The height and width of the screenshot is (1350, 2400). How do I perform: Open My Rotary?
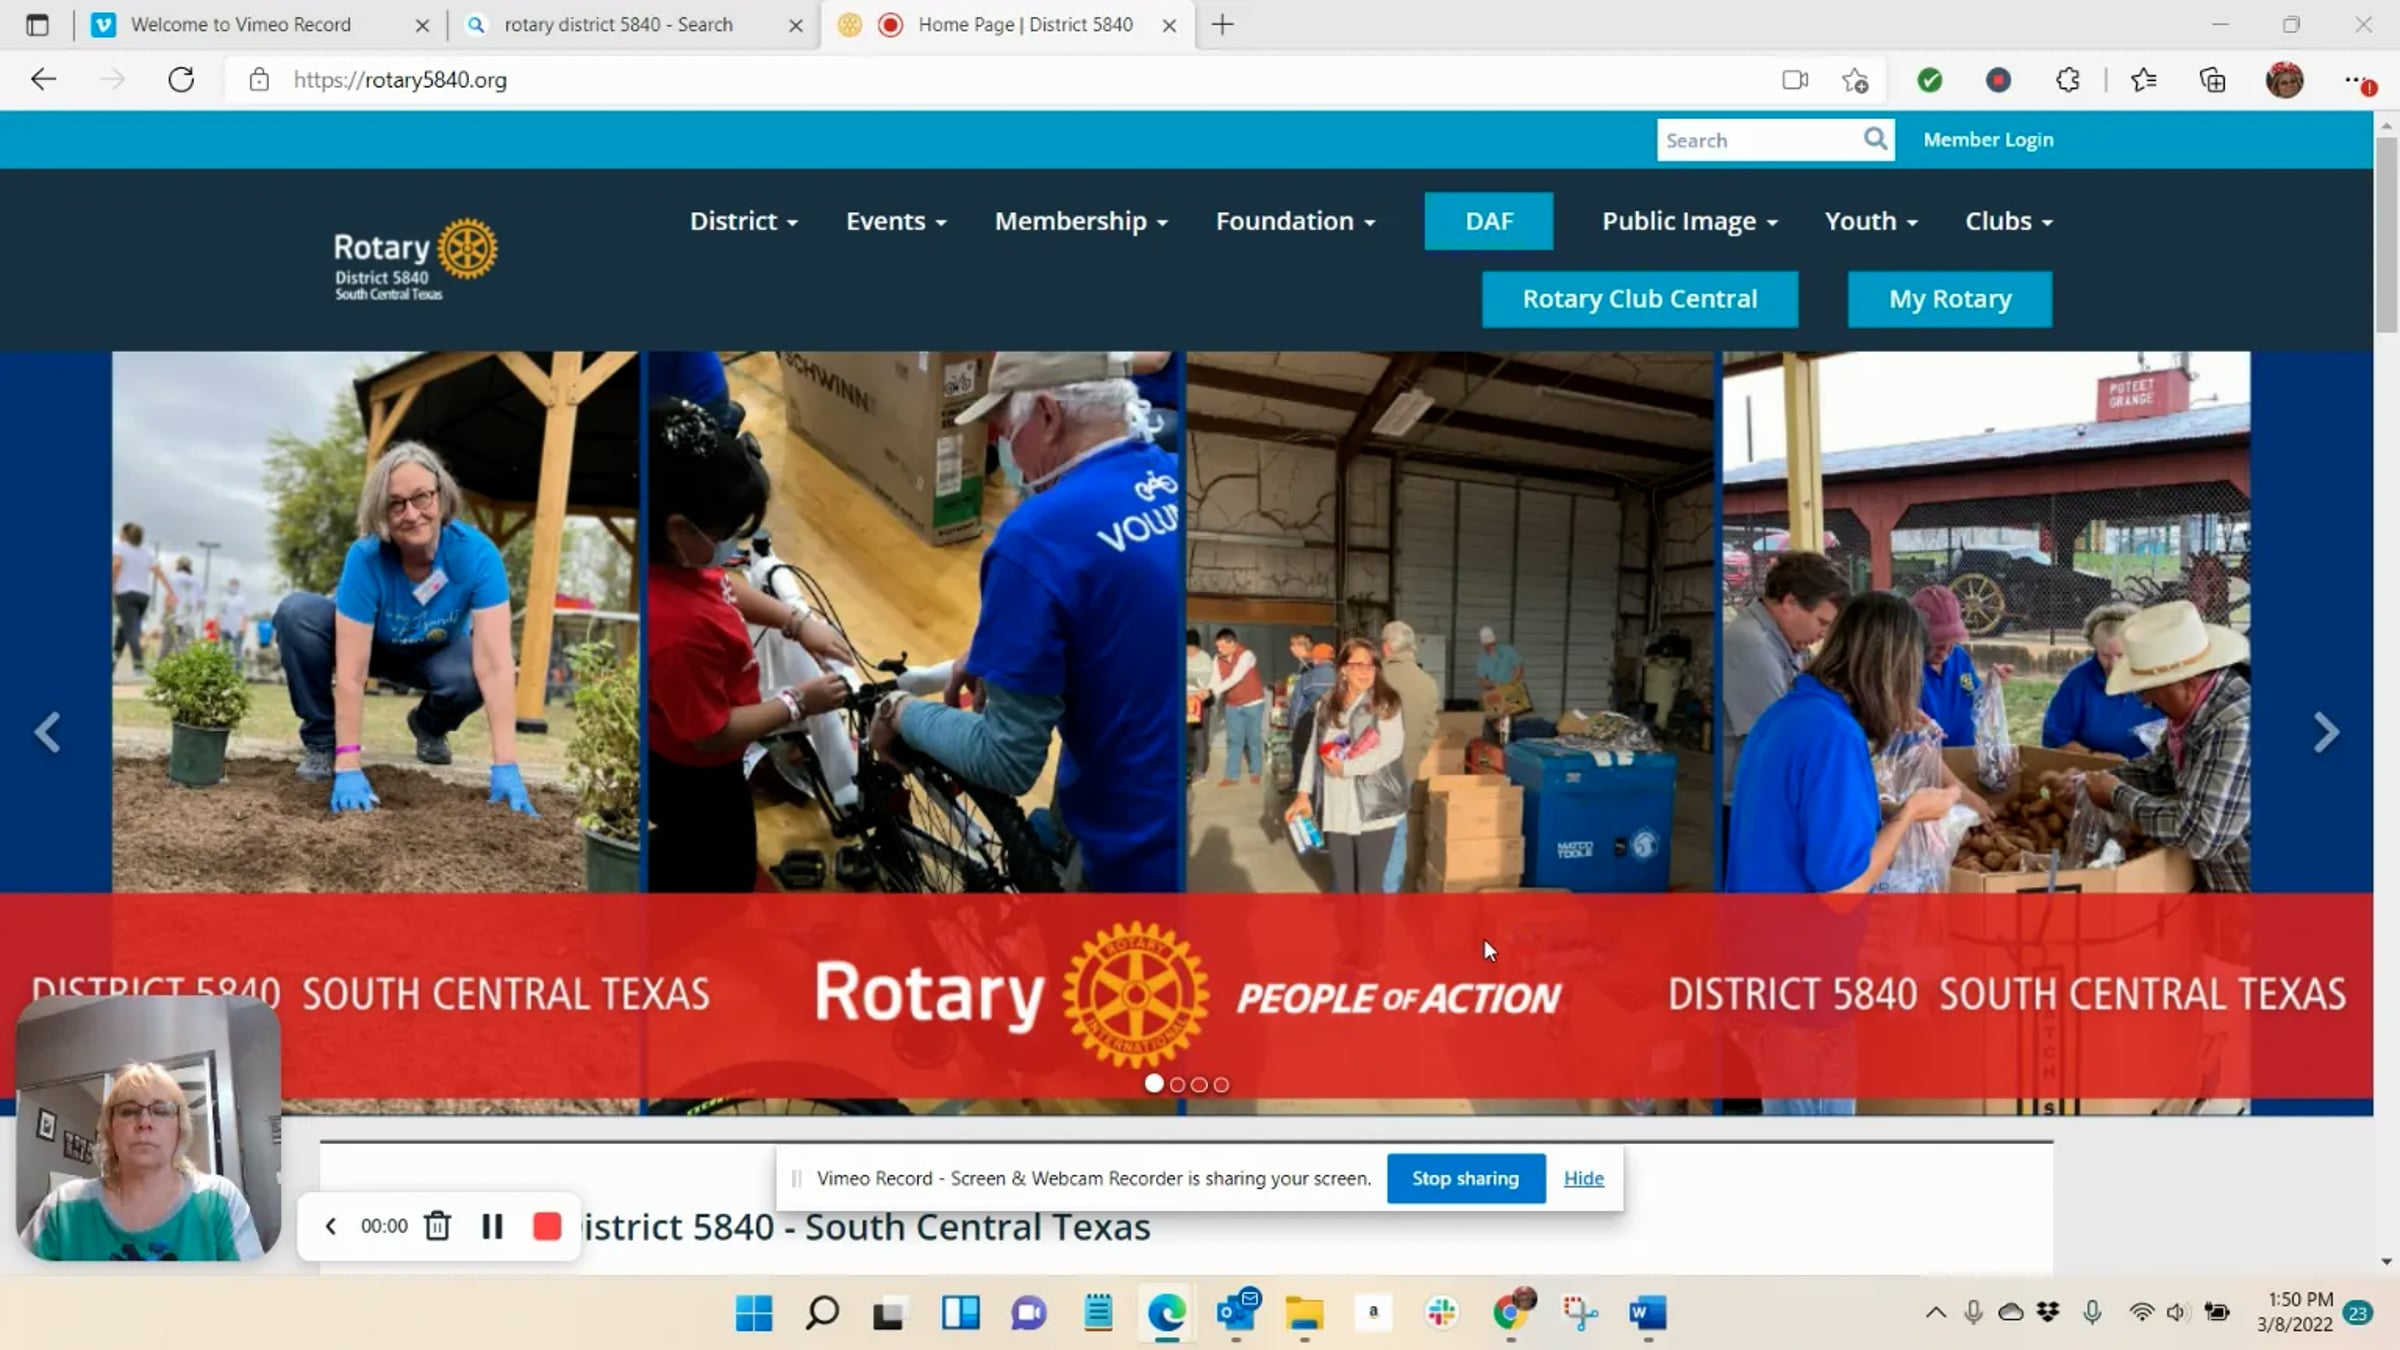coord(1950,299)
